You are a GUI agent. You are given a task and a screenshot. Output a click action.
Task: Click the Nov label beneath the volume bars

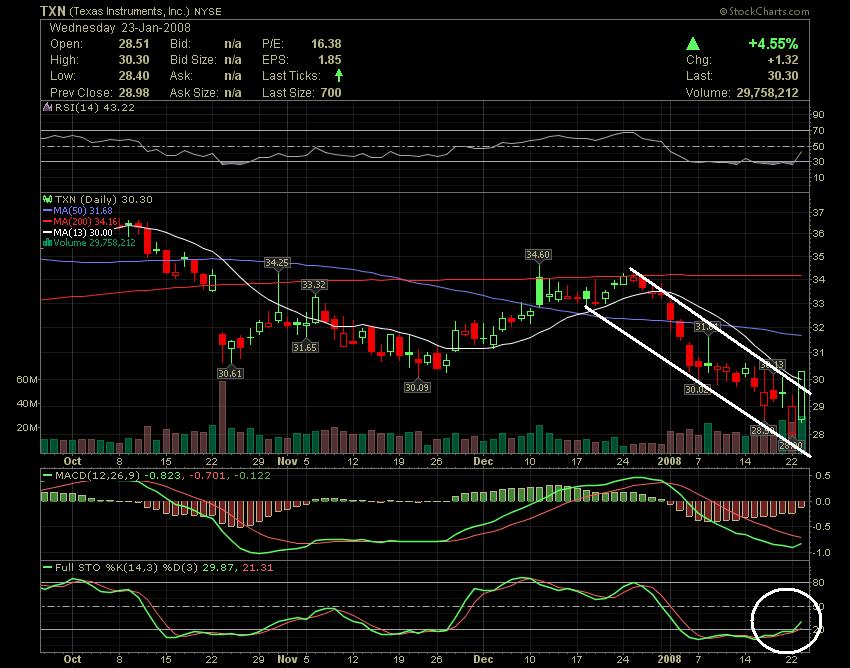click(x=288, y=461)
